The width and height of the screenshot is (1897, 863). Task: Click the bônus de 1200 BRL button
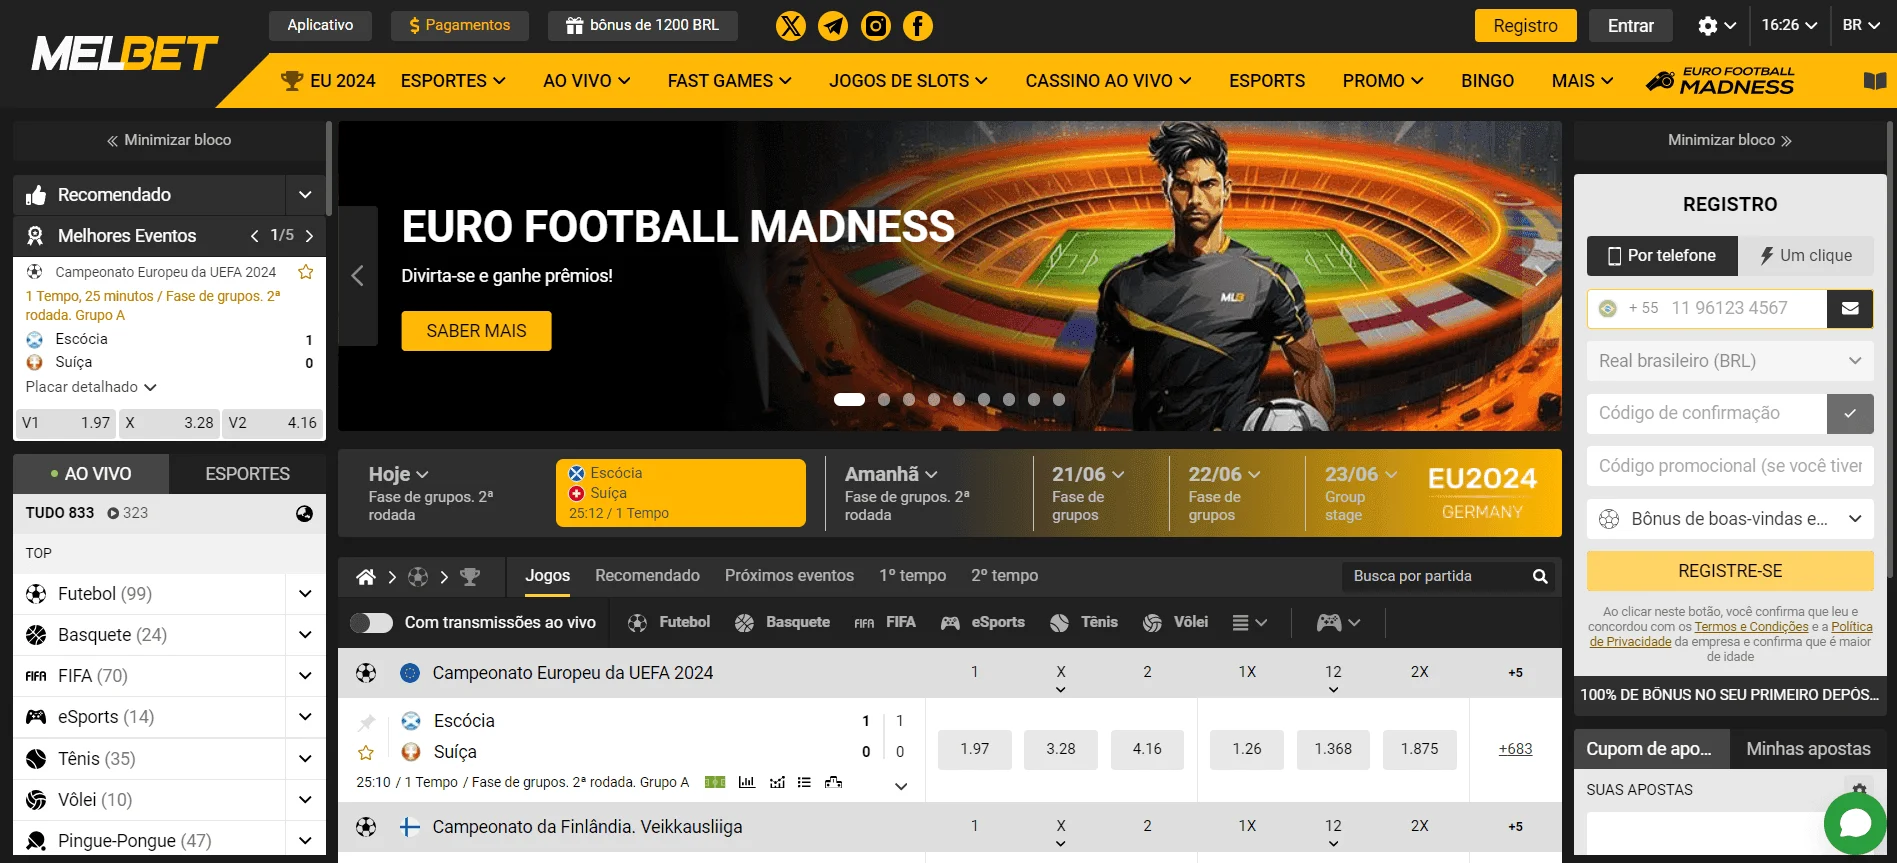coord(643,26)
